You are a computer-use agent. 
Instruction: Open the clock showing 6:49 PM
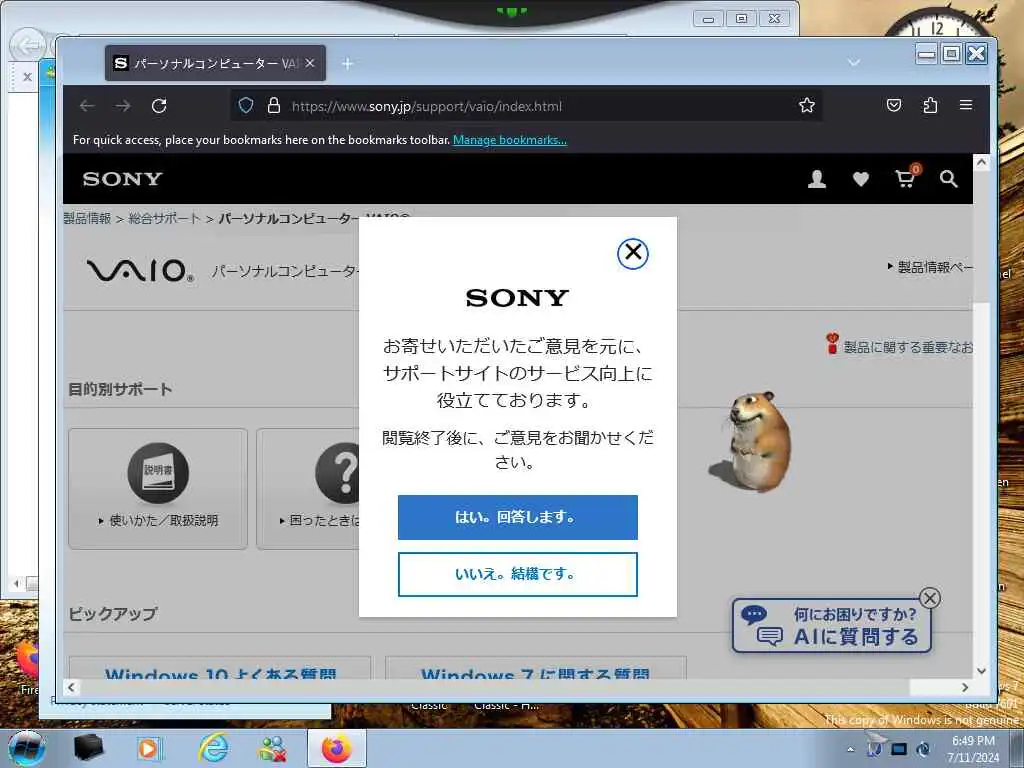click(x=973, y=748)
